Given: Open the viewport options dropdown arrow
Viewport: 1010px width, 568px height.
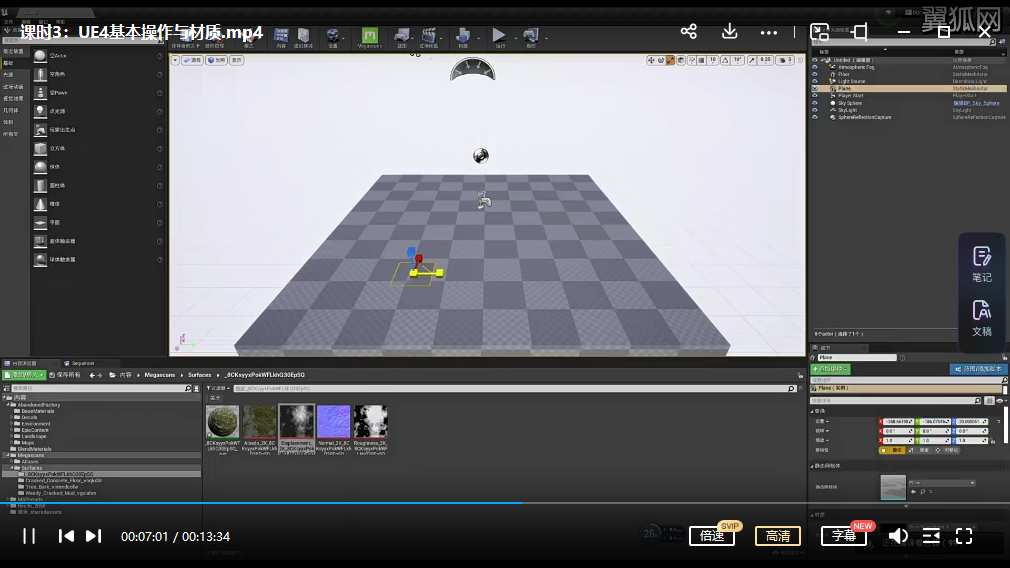Looking at the screenshot, I should 175,60.
